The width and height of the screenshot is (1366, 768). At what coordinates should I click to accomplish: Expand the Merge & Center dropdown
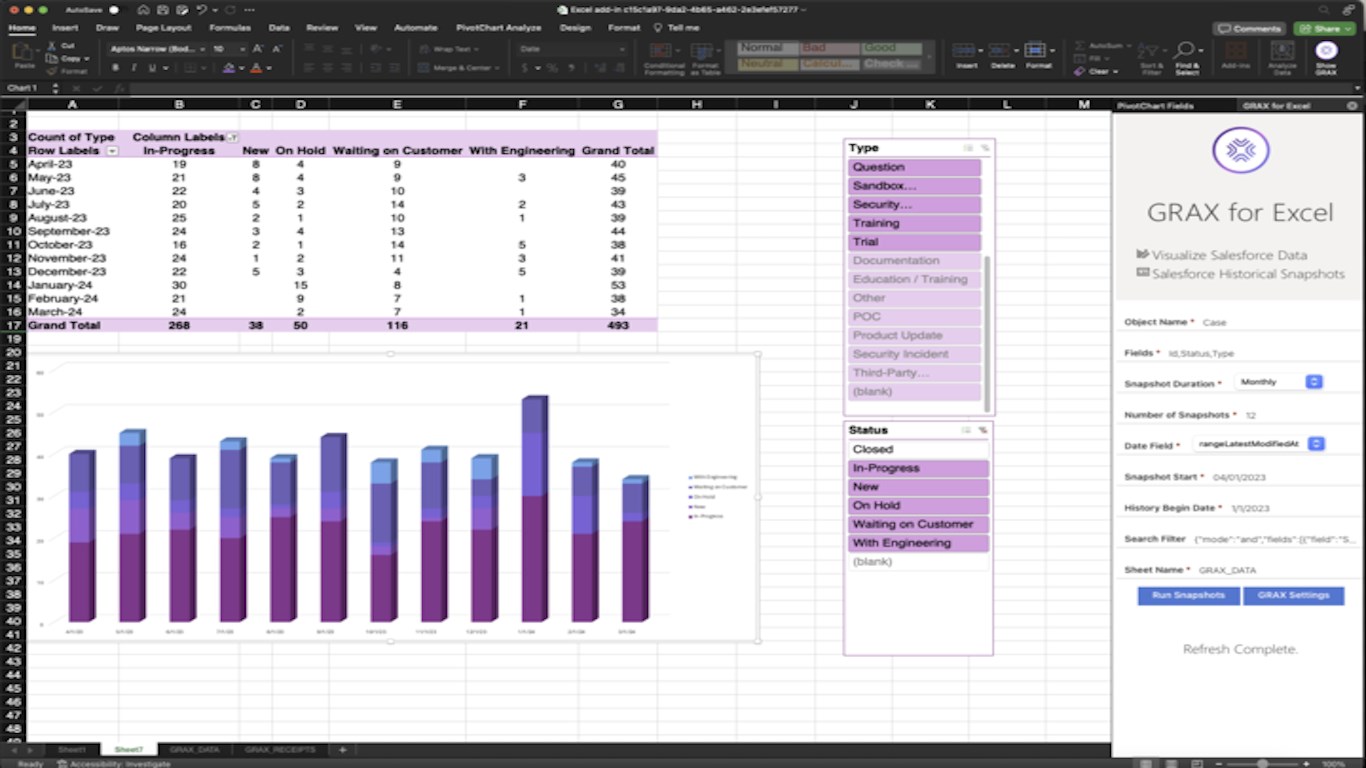pos(496,68)
